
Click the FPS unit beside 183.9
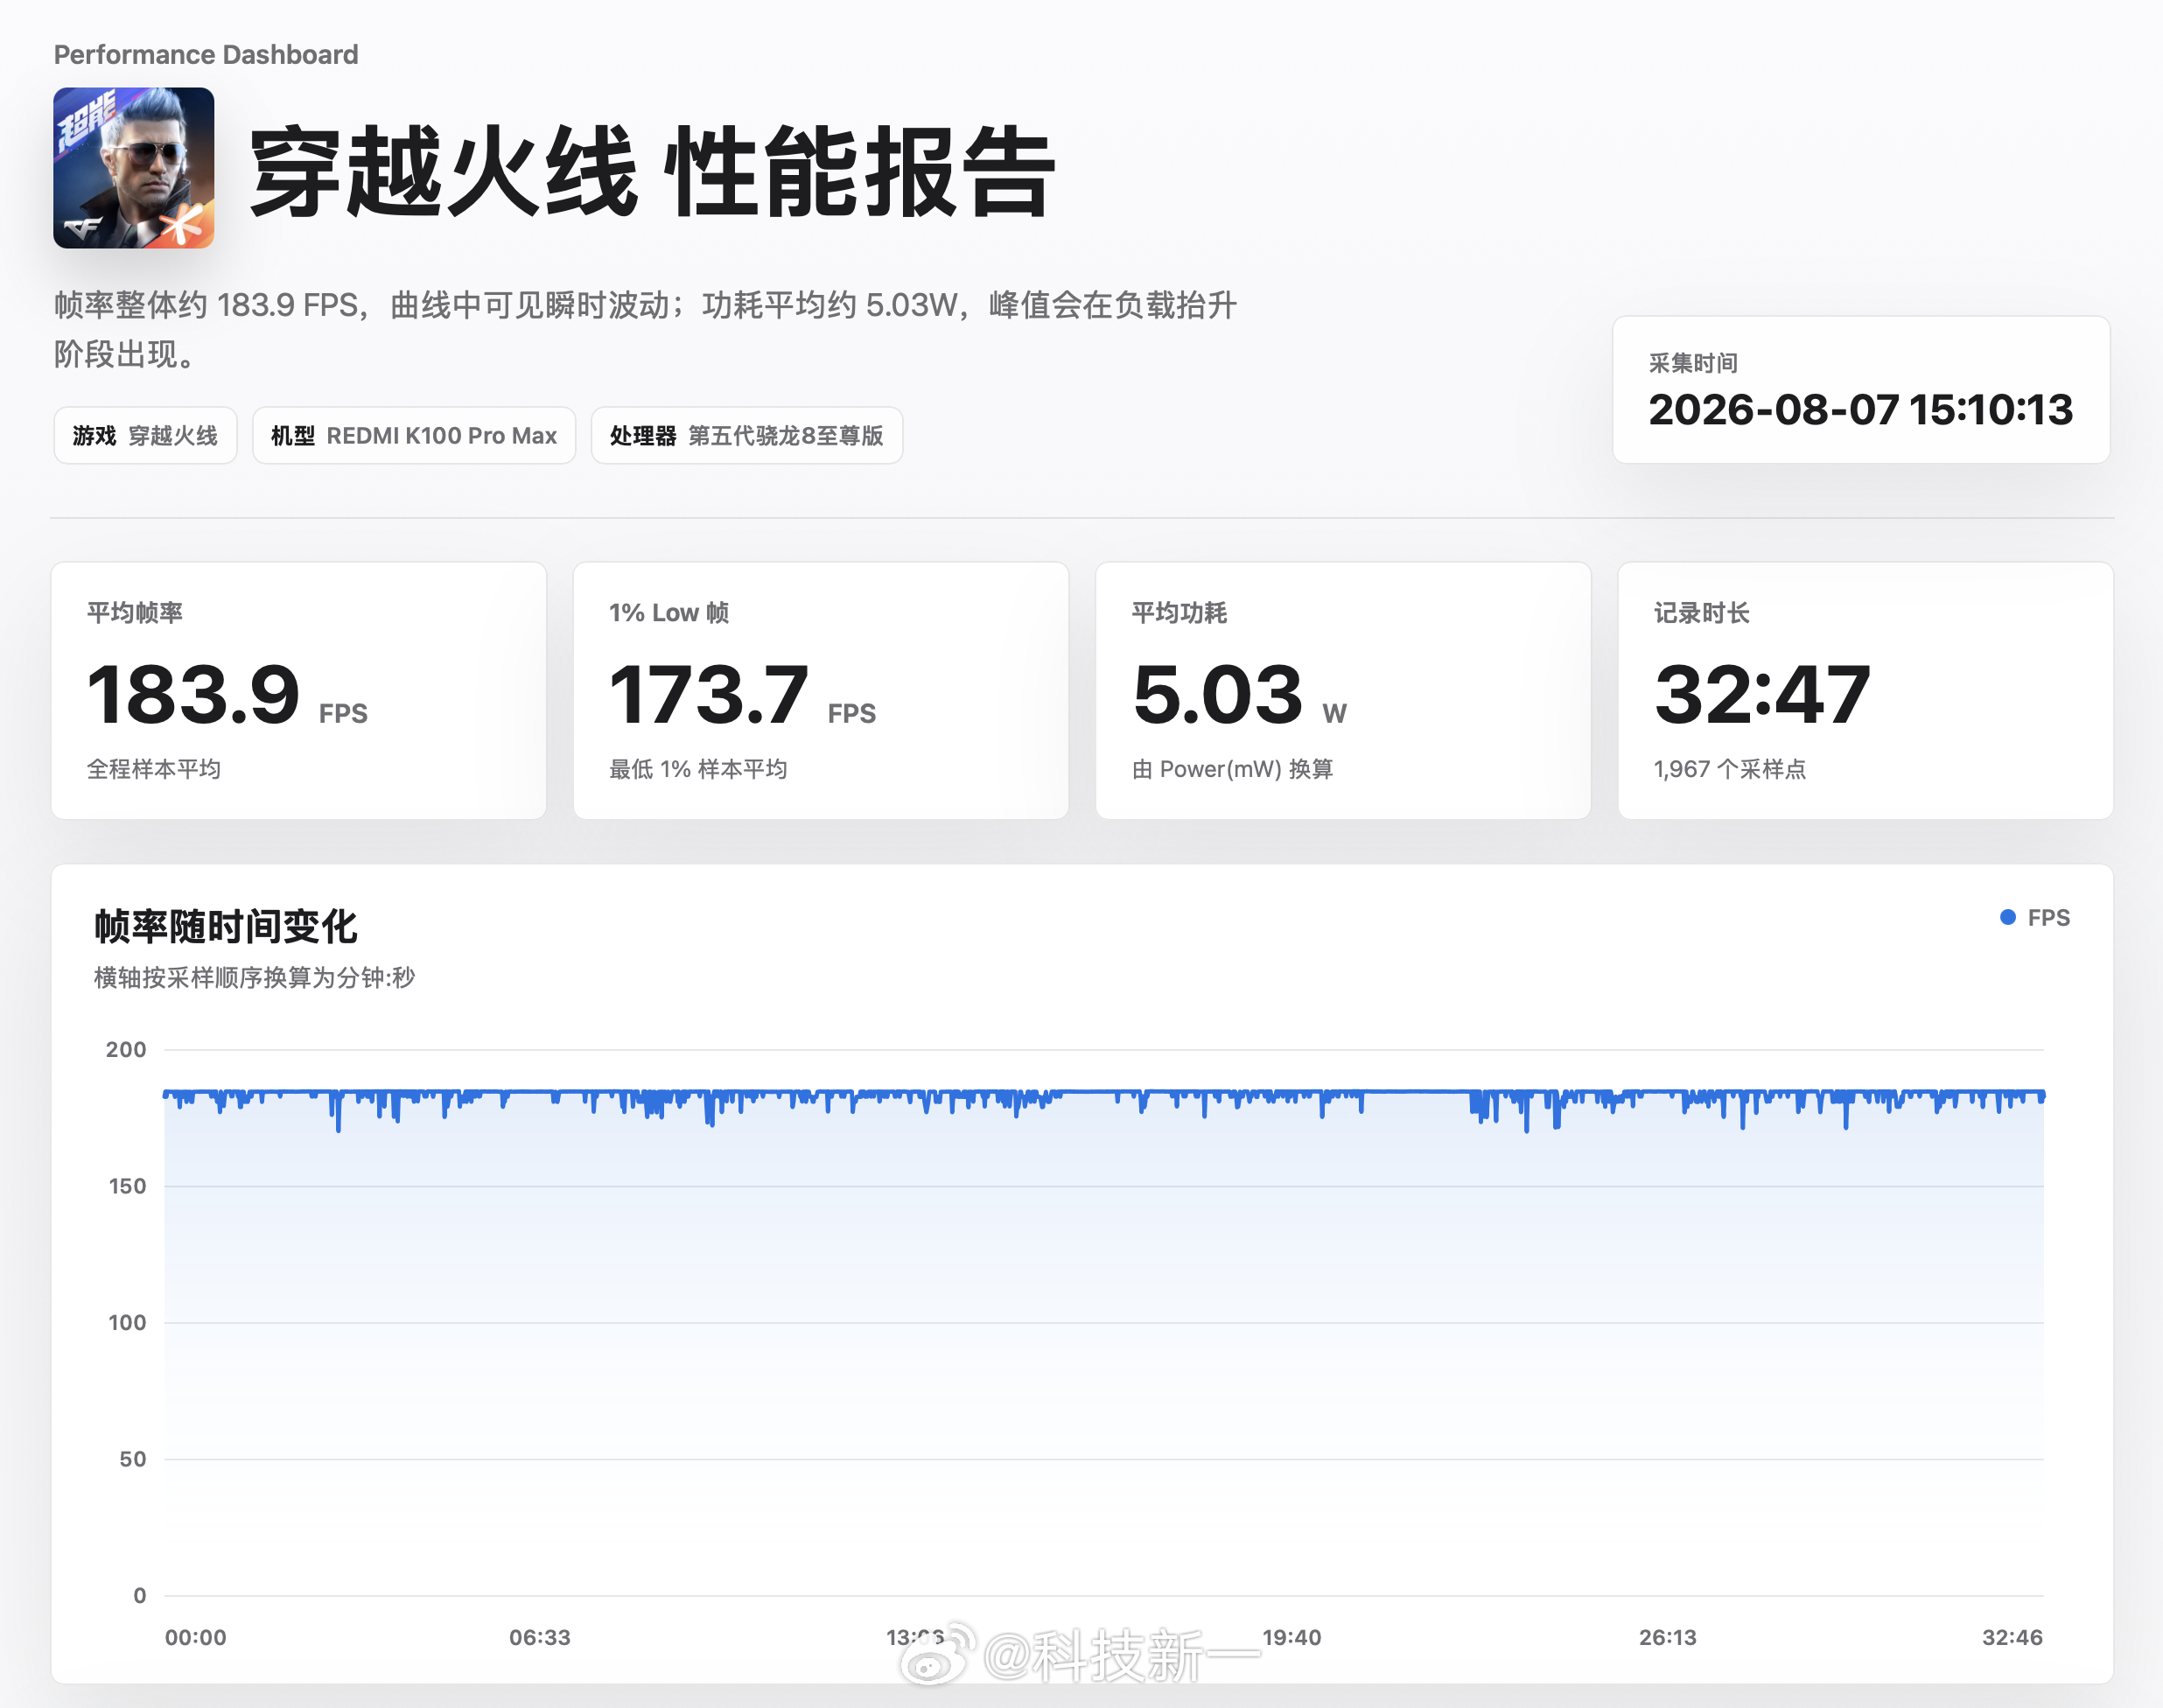(x=343, y=713)
